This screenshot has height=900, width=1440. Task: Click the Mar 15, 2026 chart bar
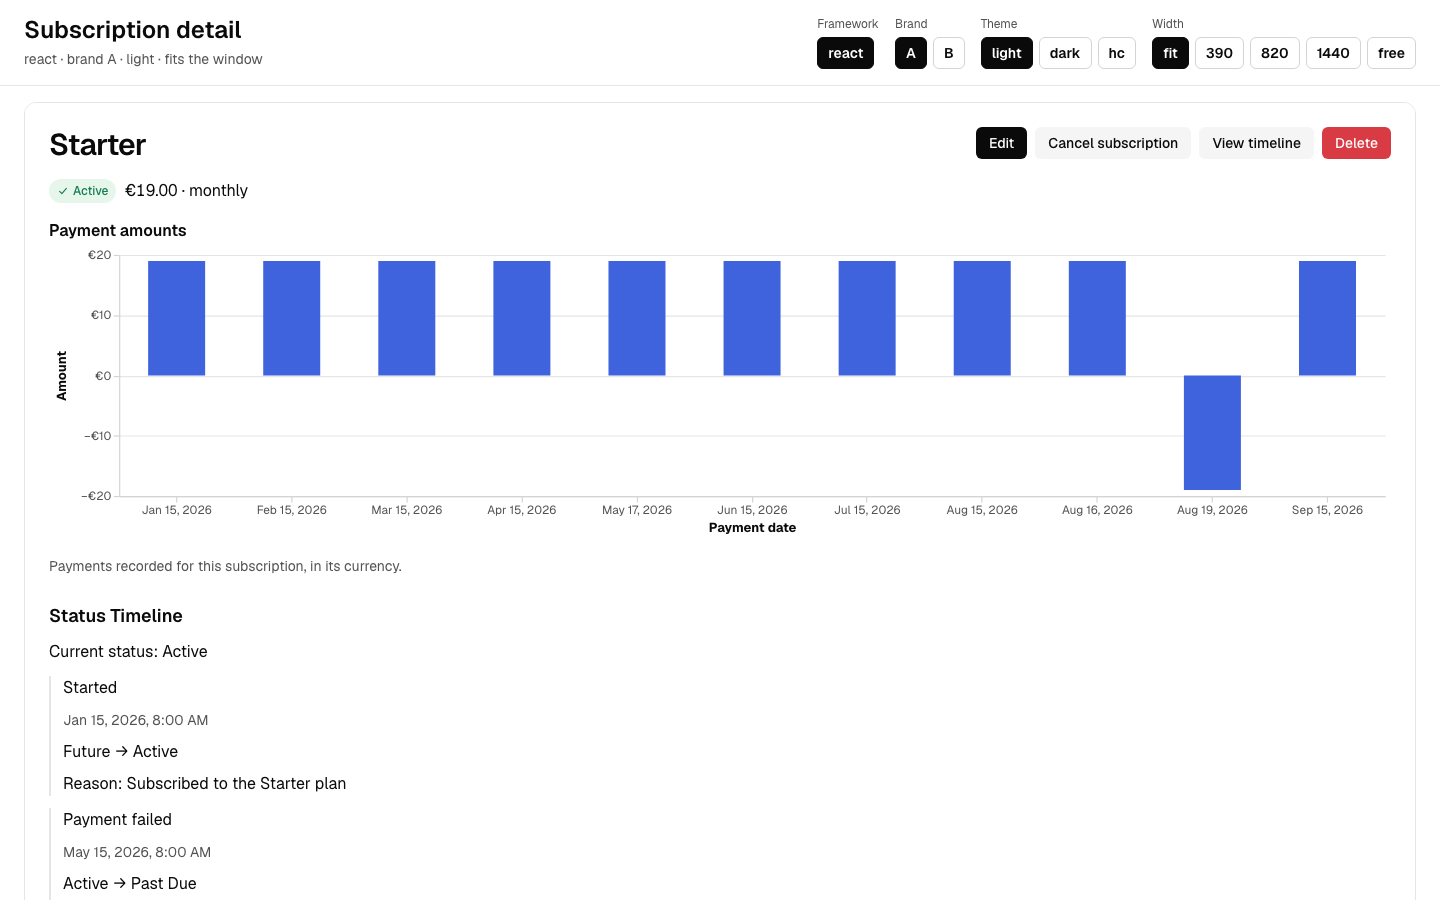[x=407, y=318]
